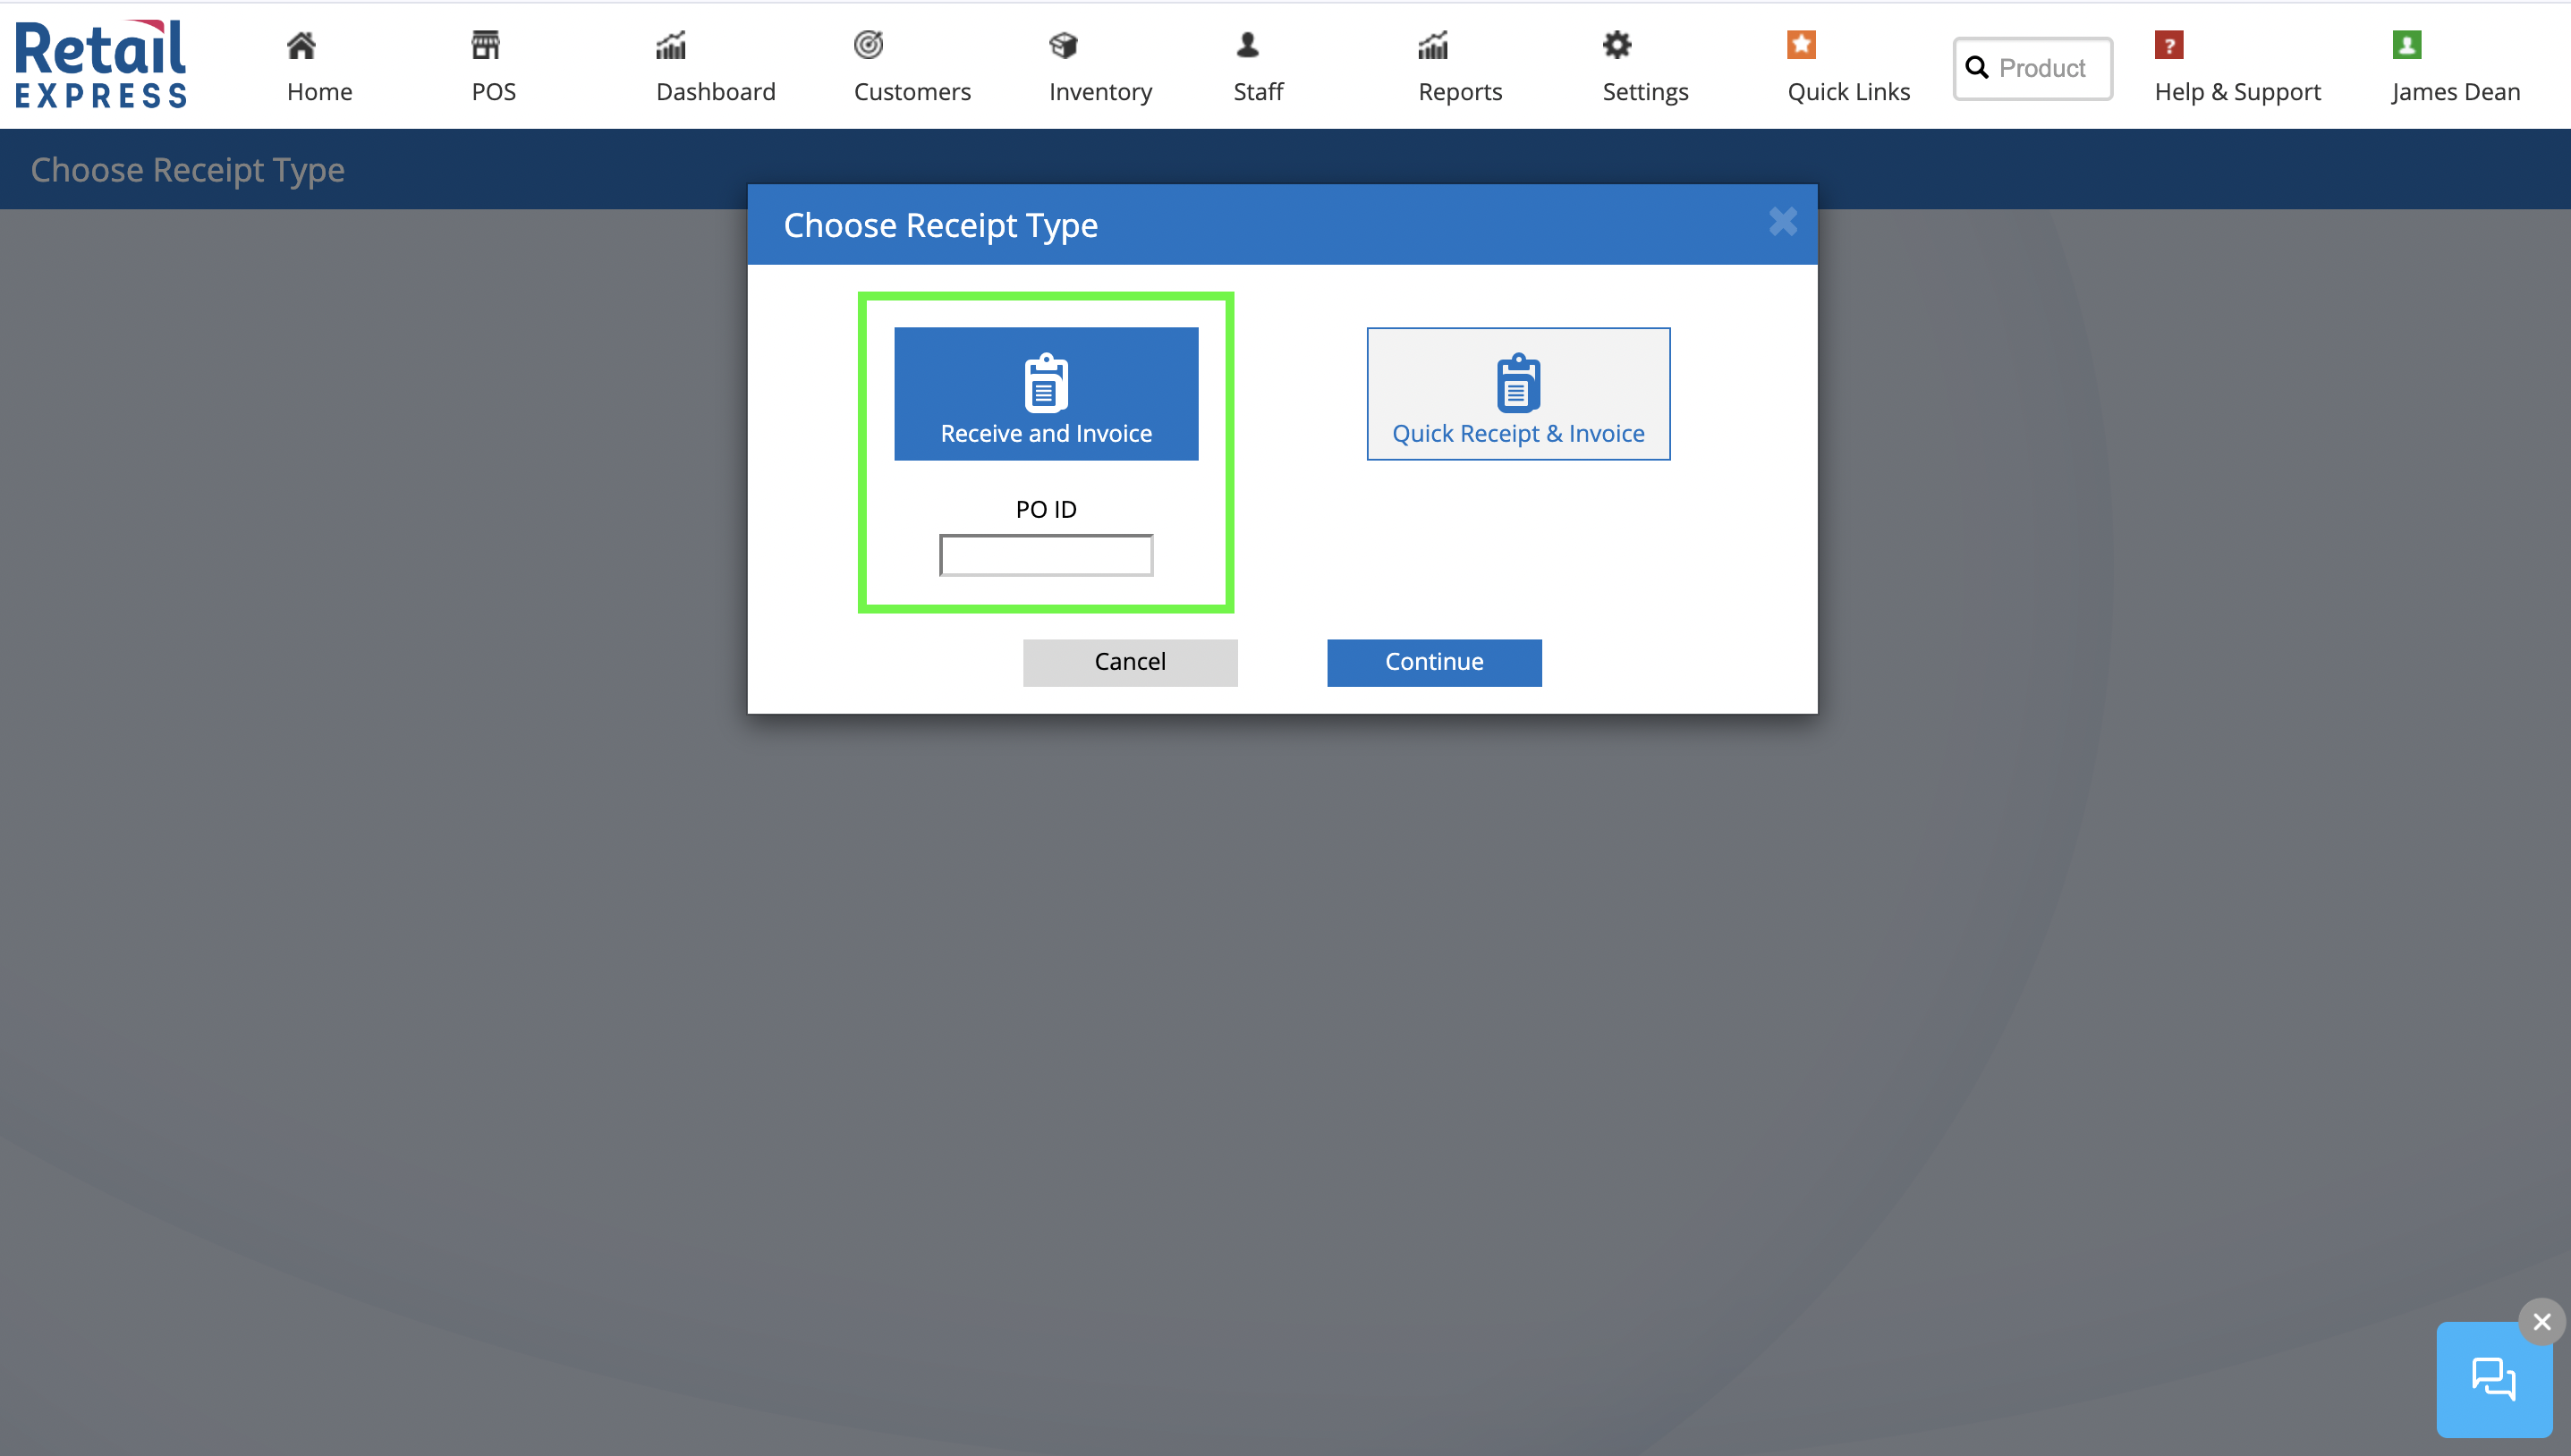Viewport: 2571px width, 1456px height.
Task: Select the Quick Receipt & Invoice option
Action: [x=1518, y=394]
